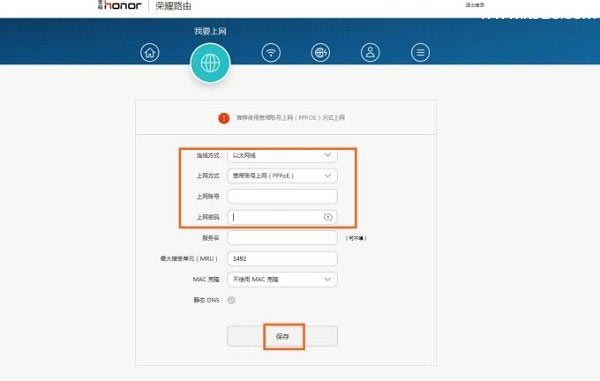600x381 pixels.
Task: Expand the PPPoE internet mode dropdown
Action: click(x=282, y=176)
